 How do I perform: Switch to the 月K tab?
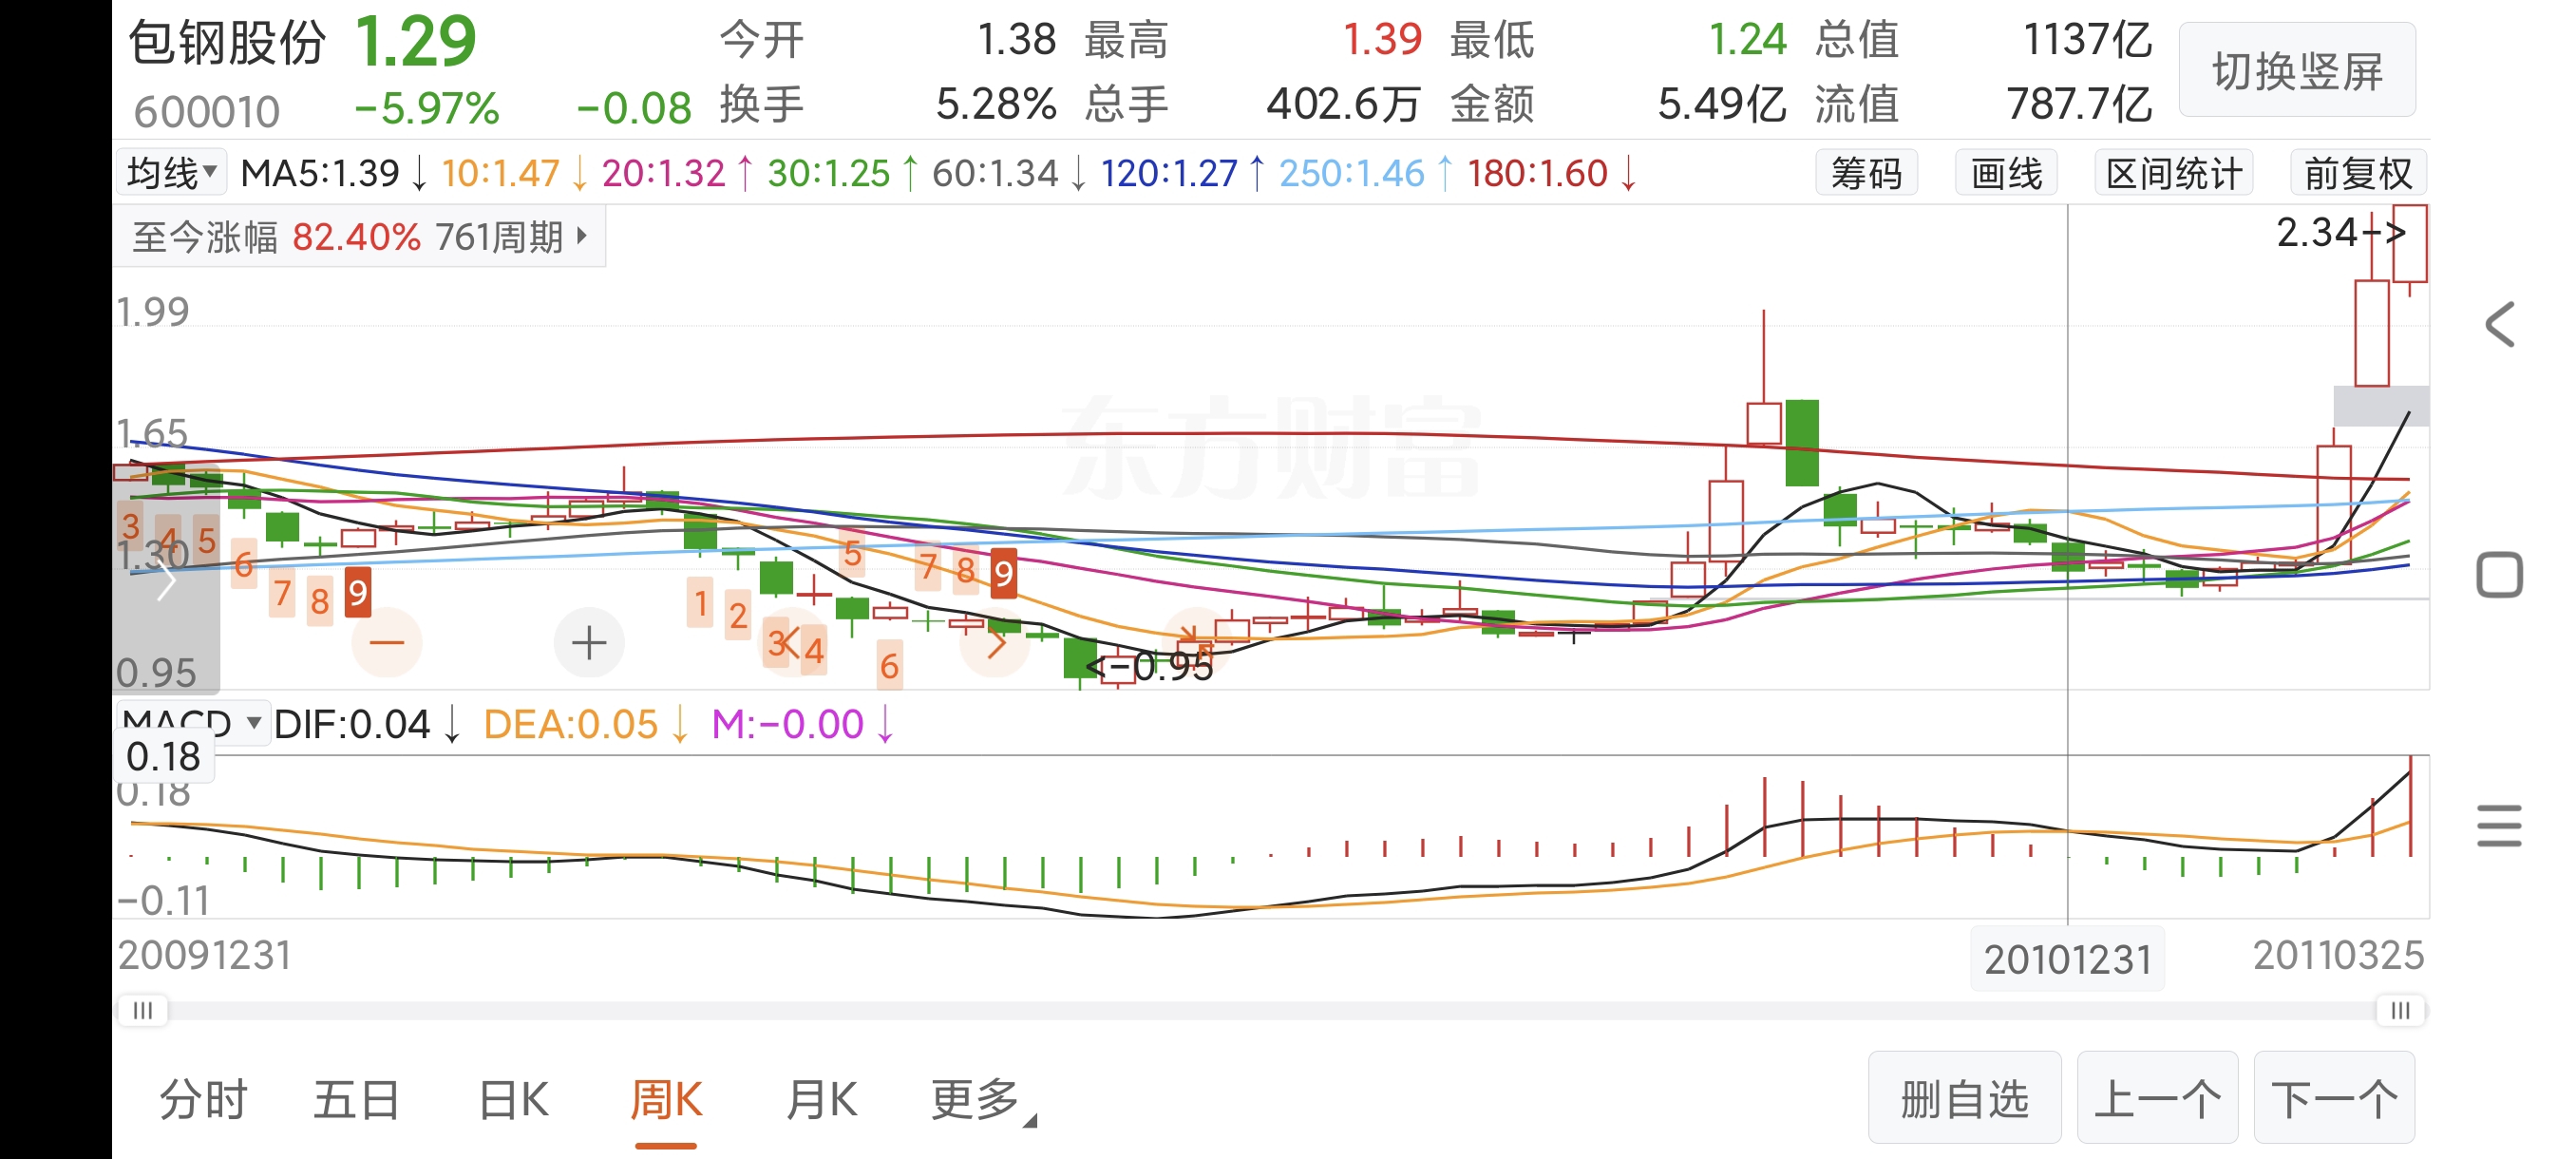(x=820, y=1100)
